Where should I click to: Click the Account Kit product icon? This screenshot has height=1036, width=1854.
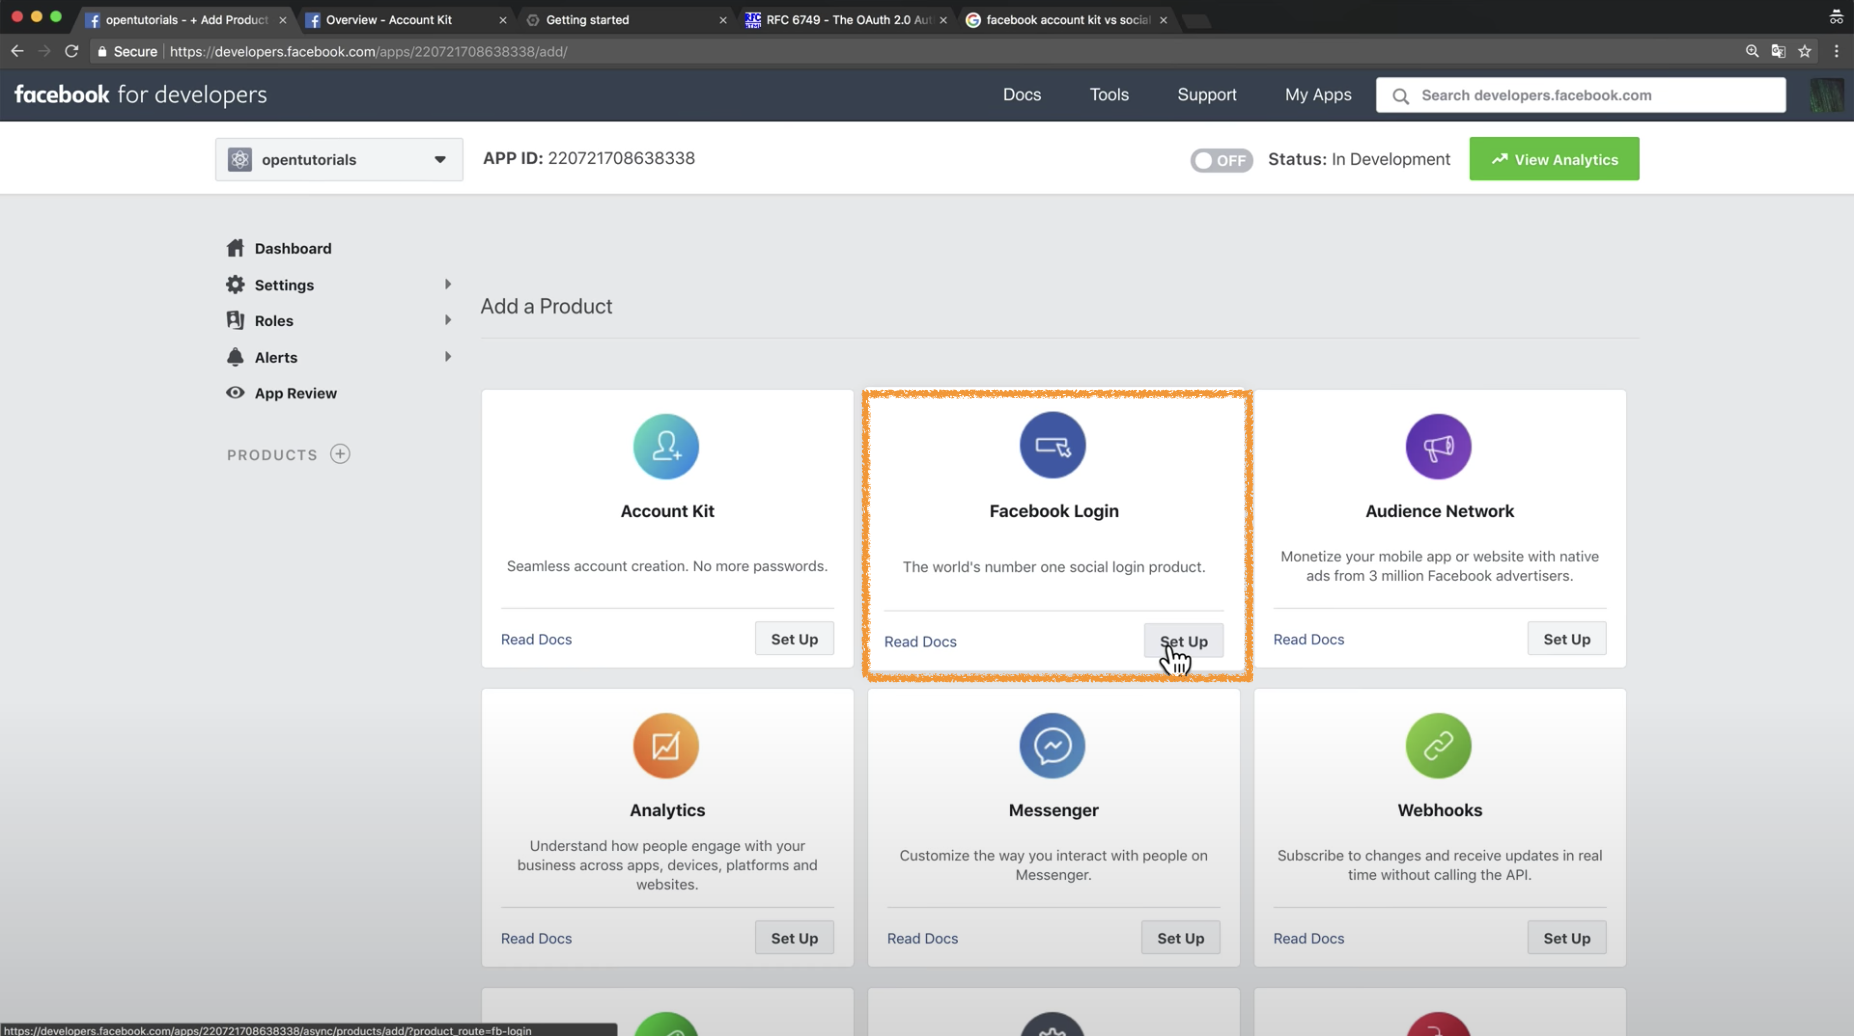click(666, 446)
